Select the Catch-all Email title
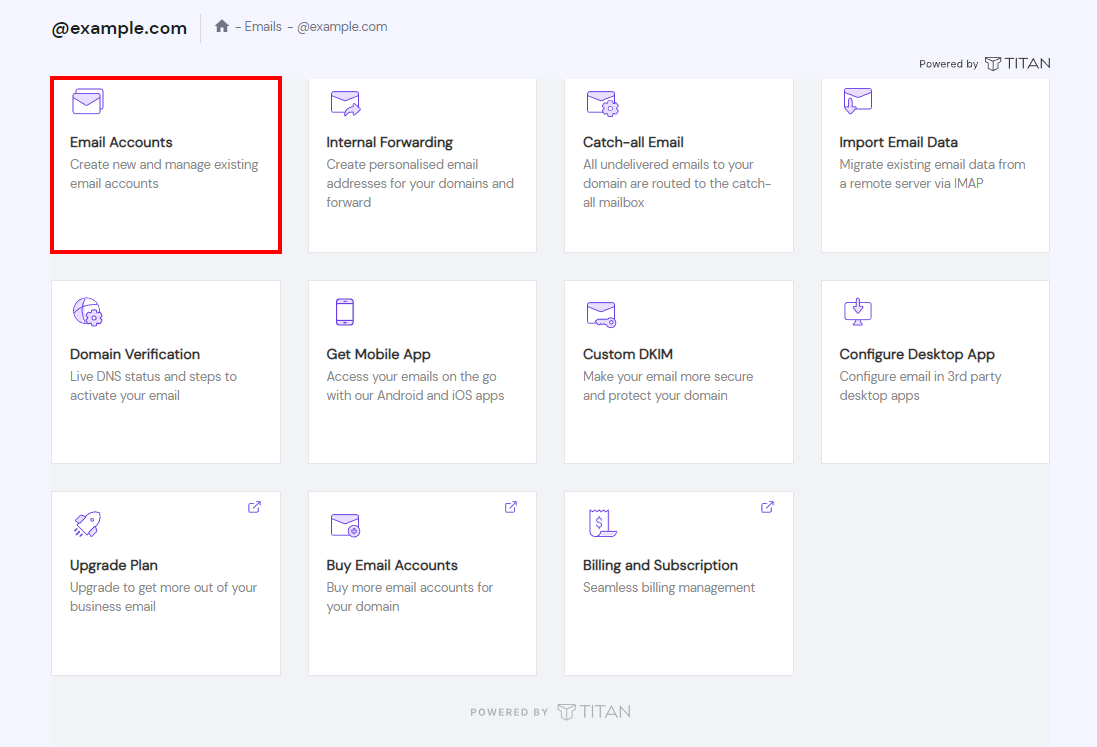This screenshot has width=1097, height=747. click(x=633, y=142)
